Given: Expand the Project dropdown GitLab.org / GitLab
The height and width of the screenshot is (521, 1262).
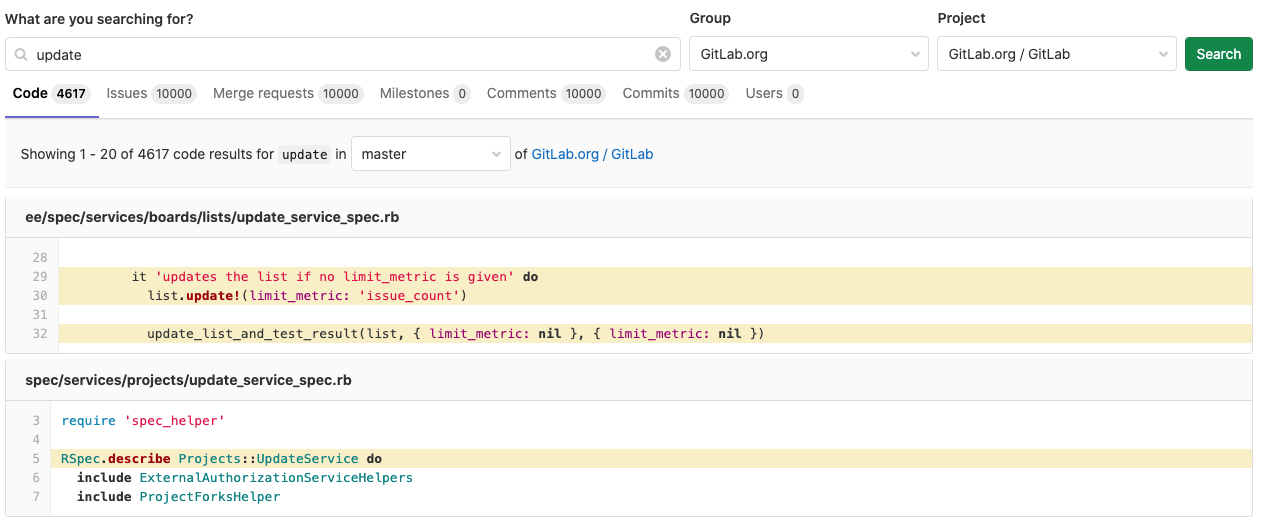Looking at the screenshot, I should [x=1056, y=54].
